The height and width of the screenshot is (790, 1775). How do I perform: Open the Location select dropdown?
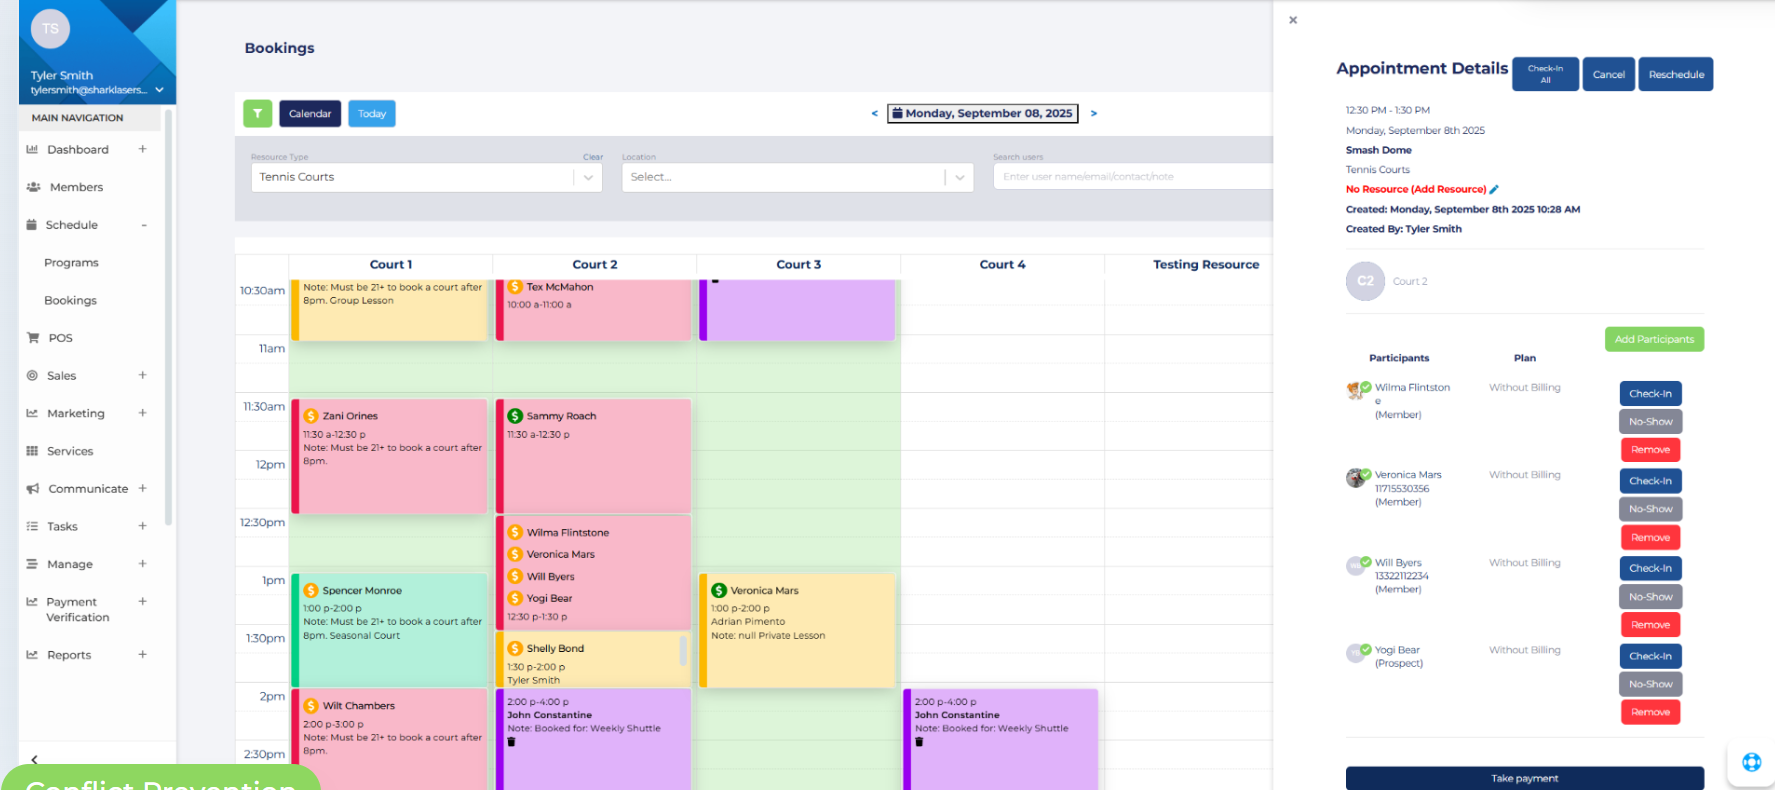pyautogui.click(x=959, y=177)
